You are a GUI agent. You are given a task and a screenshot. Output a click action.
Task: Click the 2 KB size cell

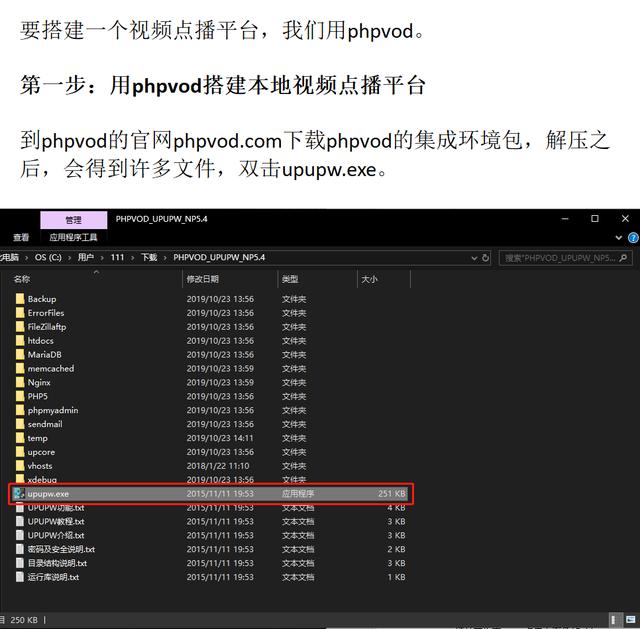(x=396, y=549)
